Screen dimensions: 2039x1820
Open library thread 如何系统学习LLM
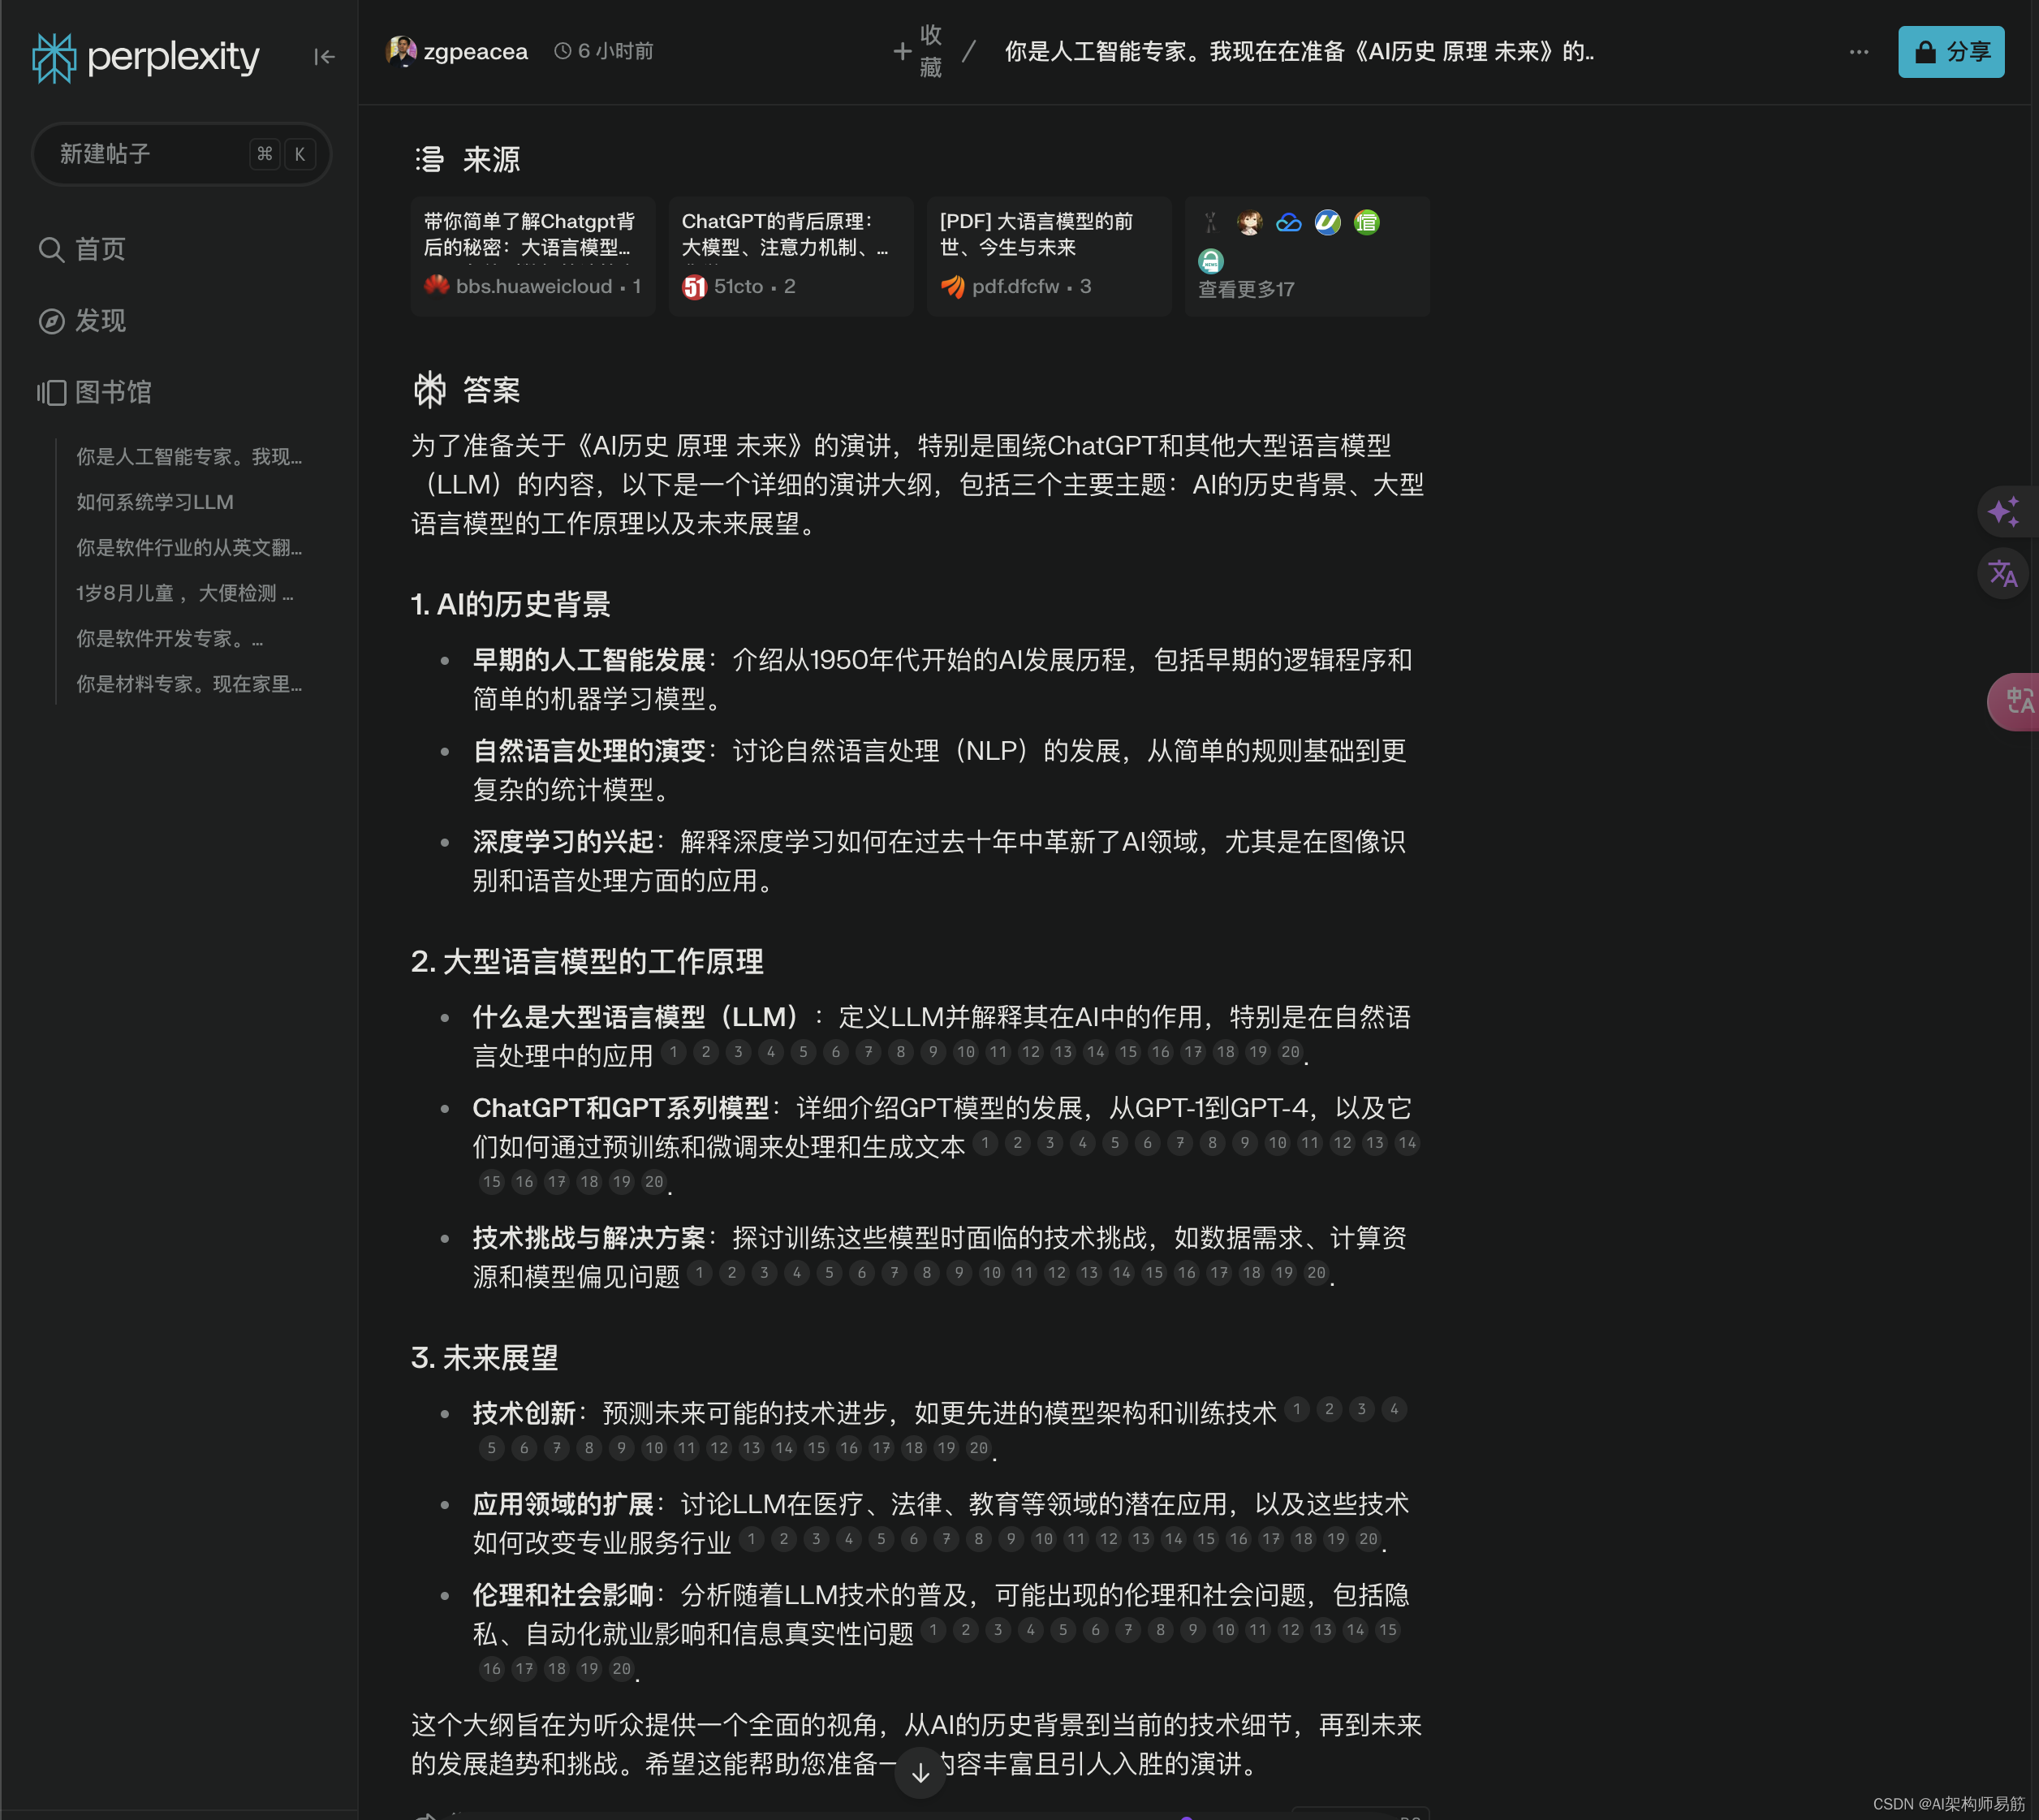click(x=155, y=502)
